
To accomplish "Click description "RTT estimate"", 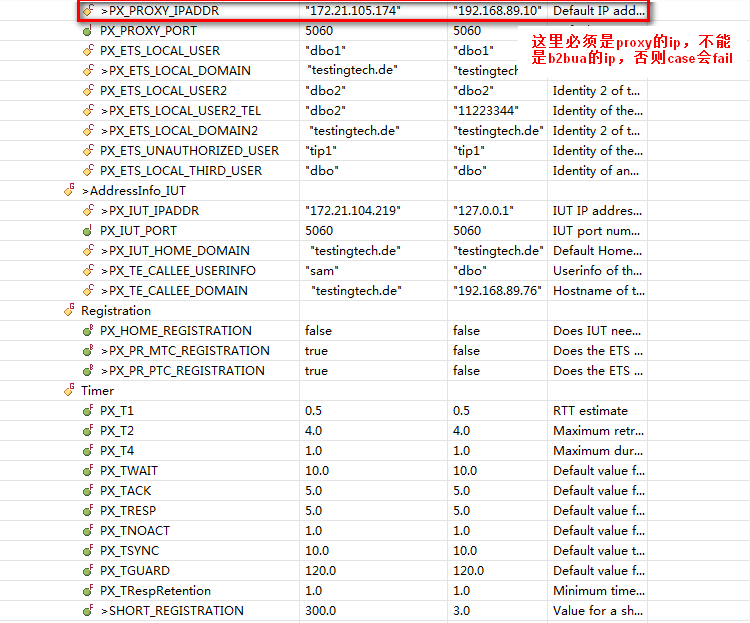I will click(x=590, y=411).
